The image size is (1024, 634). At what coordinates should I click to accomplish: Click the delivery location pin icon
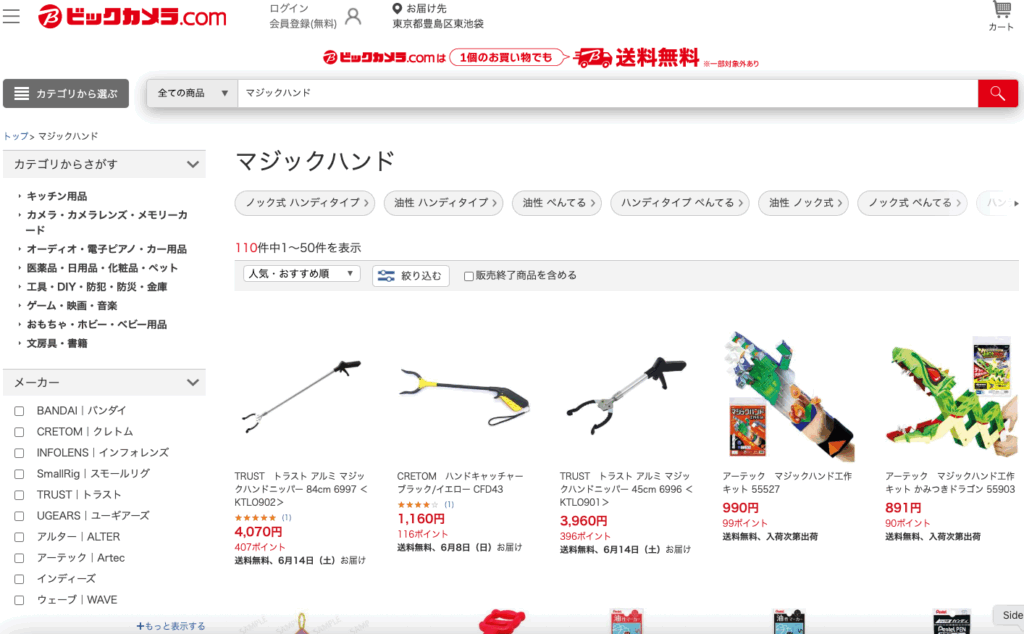(x=396, y=8)
